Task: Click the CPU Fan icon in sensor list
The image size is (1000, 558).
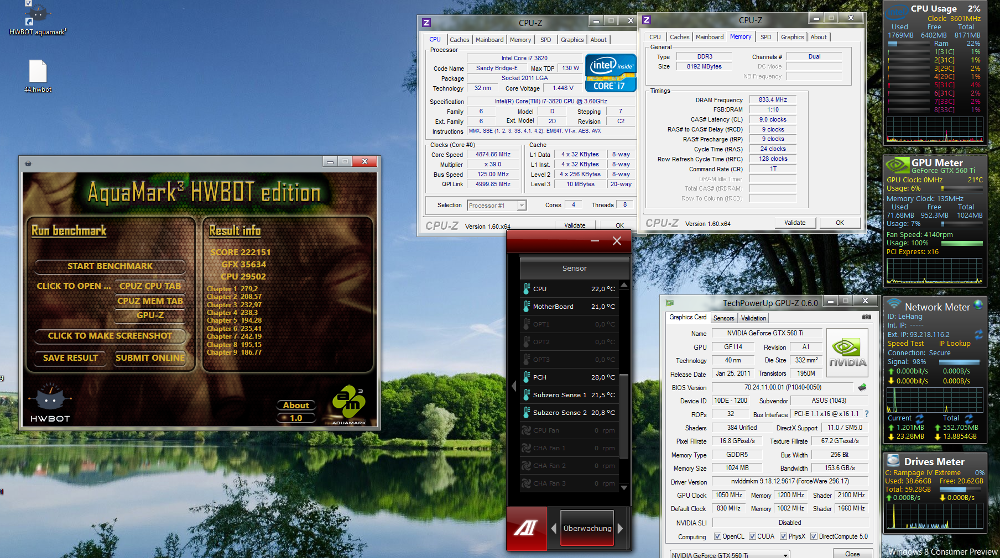Action: [526, 430]
